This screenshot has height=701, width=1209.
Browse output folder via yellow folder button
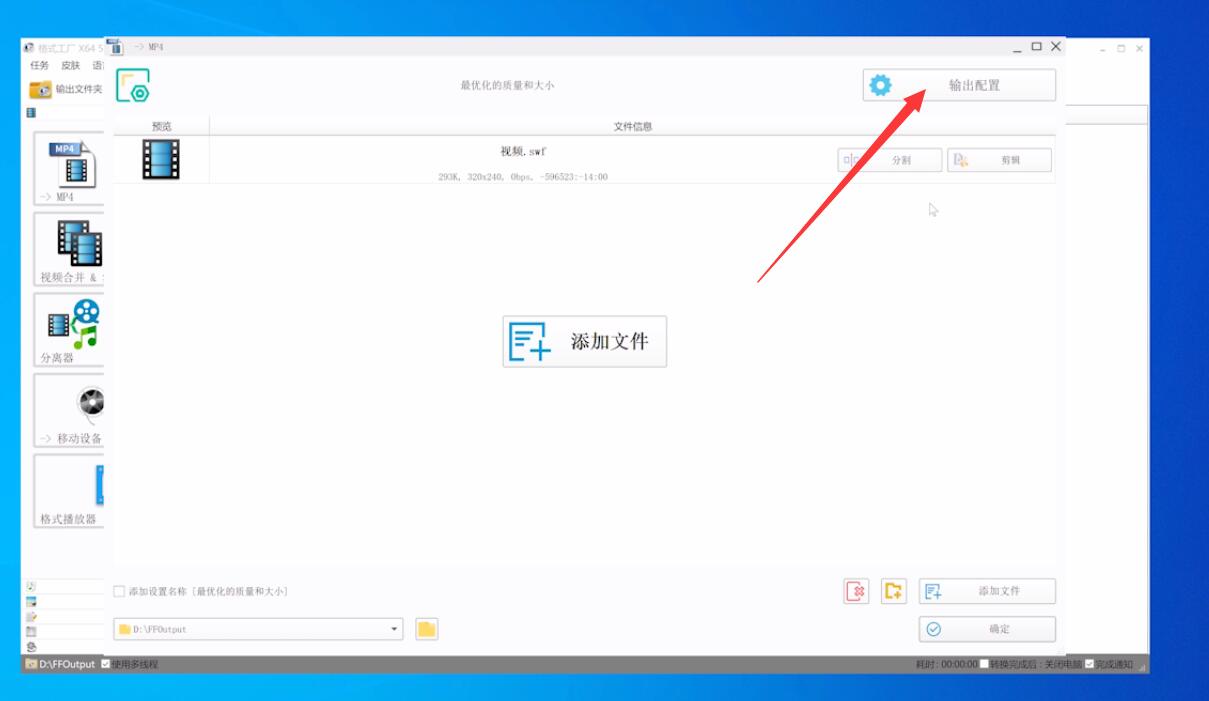coord(427,629)
